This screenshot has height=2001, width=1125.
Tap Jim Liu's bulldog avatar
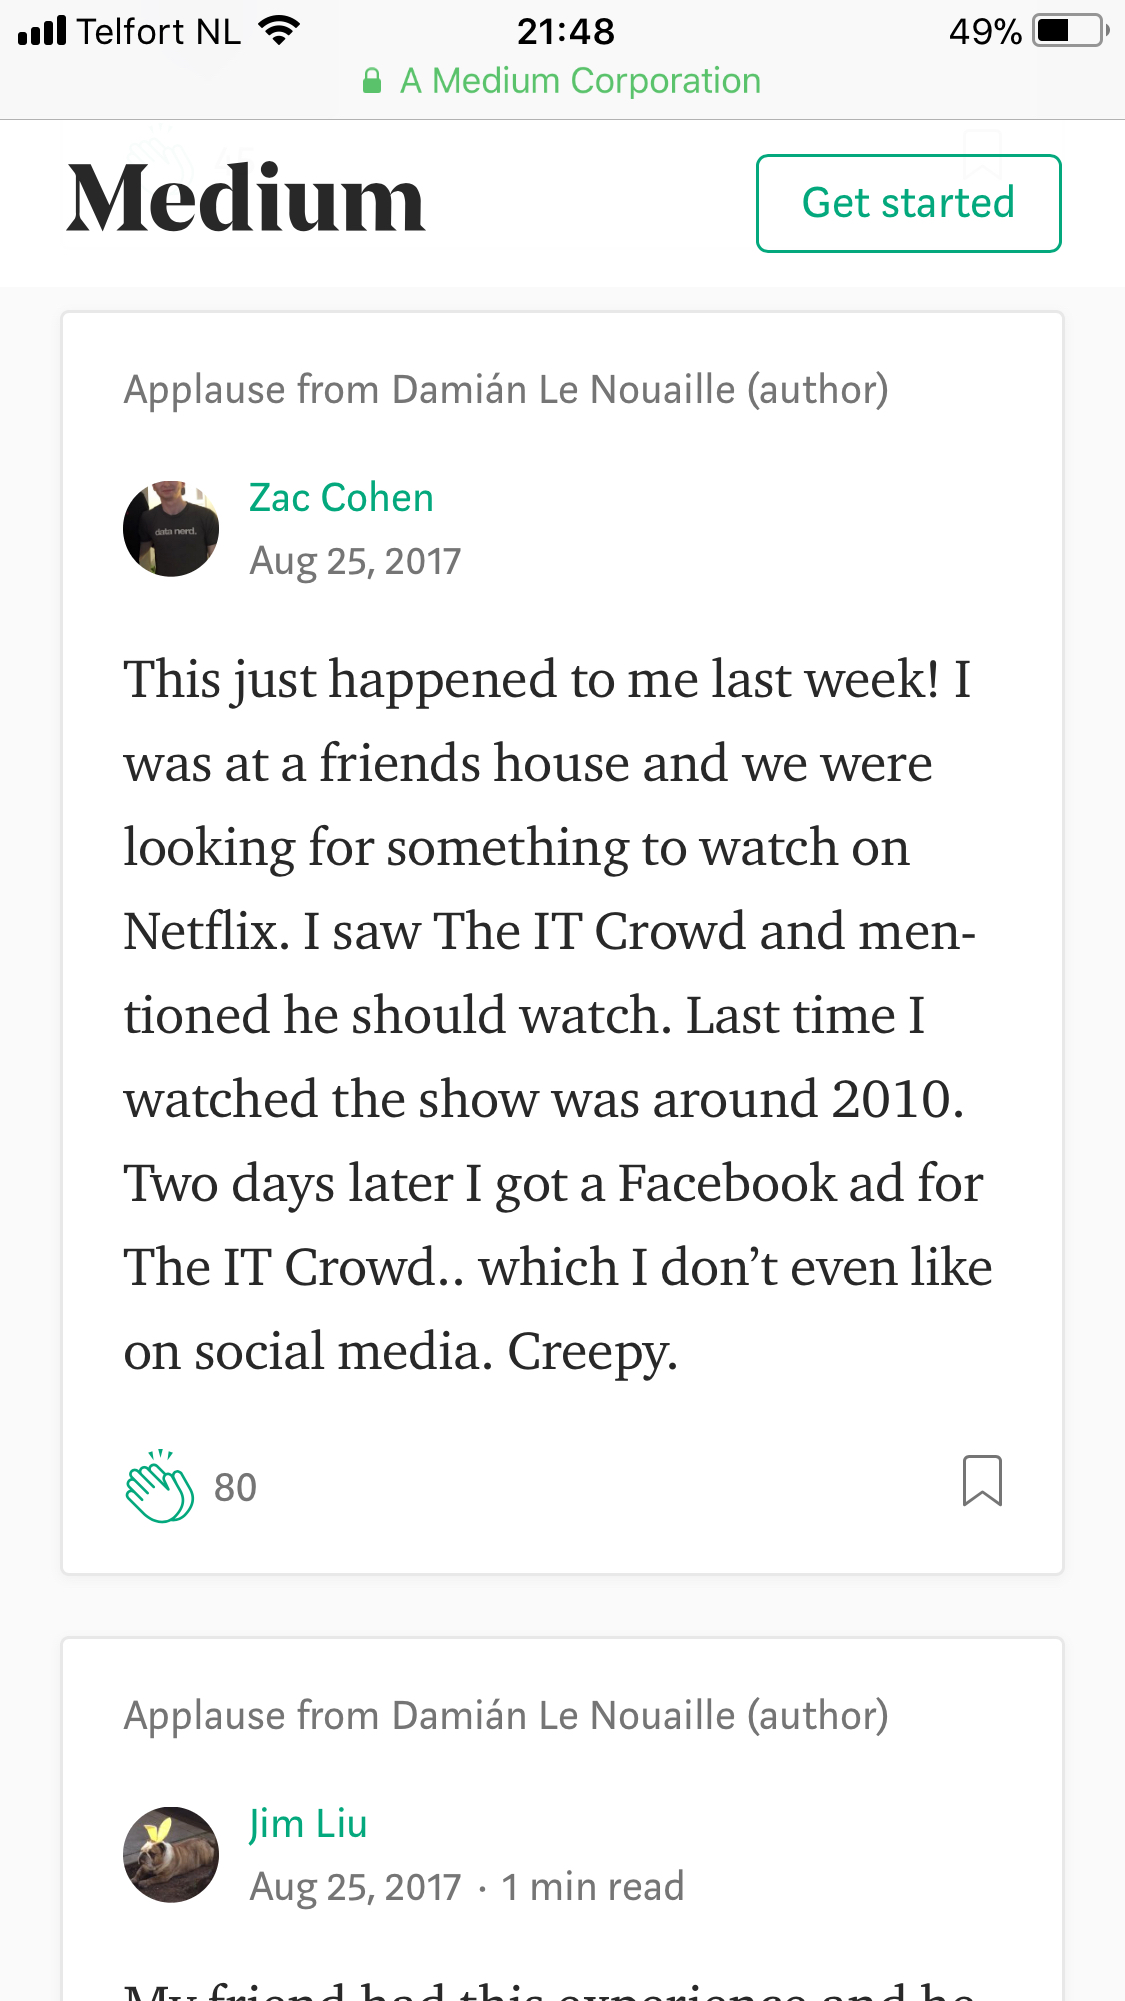(x=171, y=1854)
